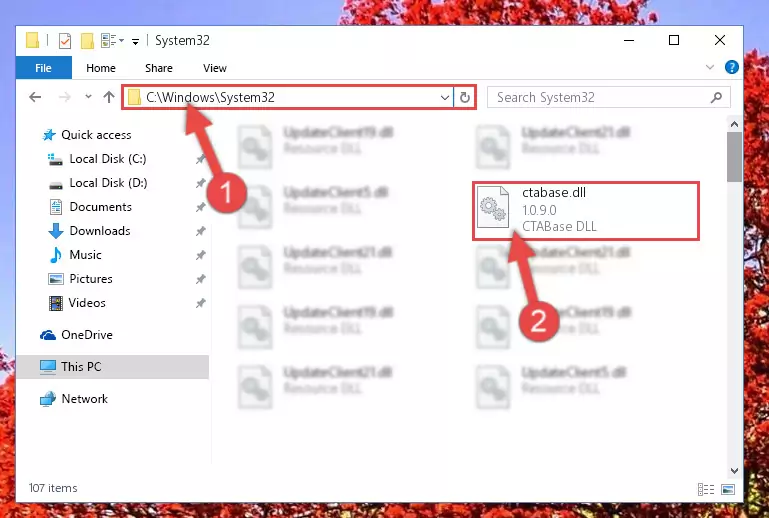Click the 107 items status text
This screenshot has height=518, width=769.
click(x=53, y=488)
